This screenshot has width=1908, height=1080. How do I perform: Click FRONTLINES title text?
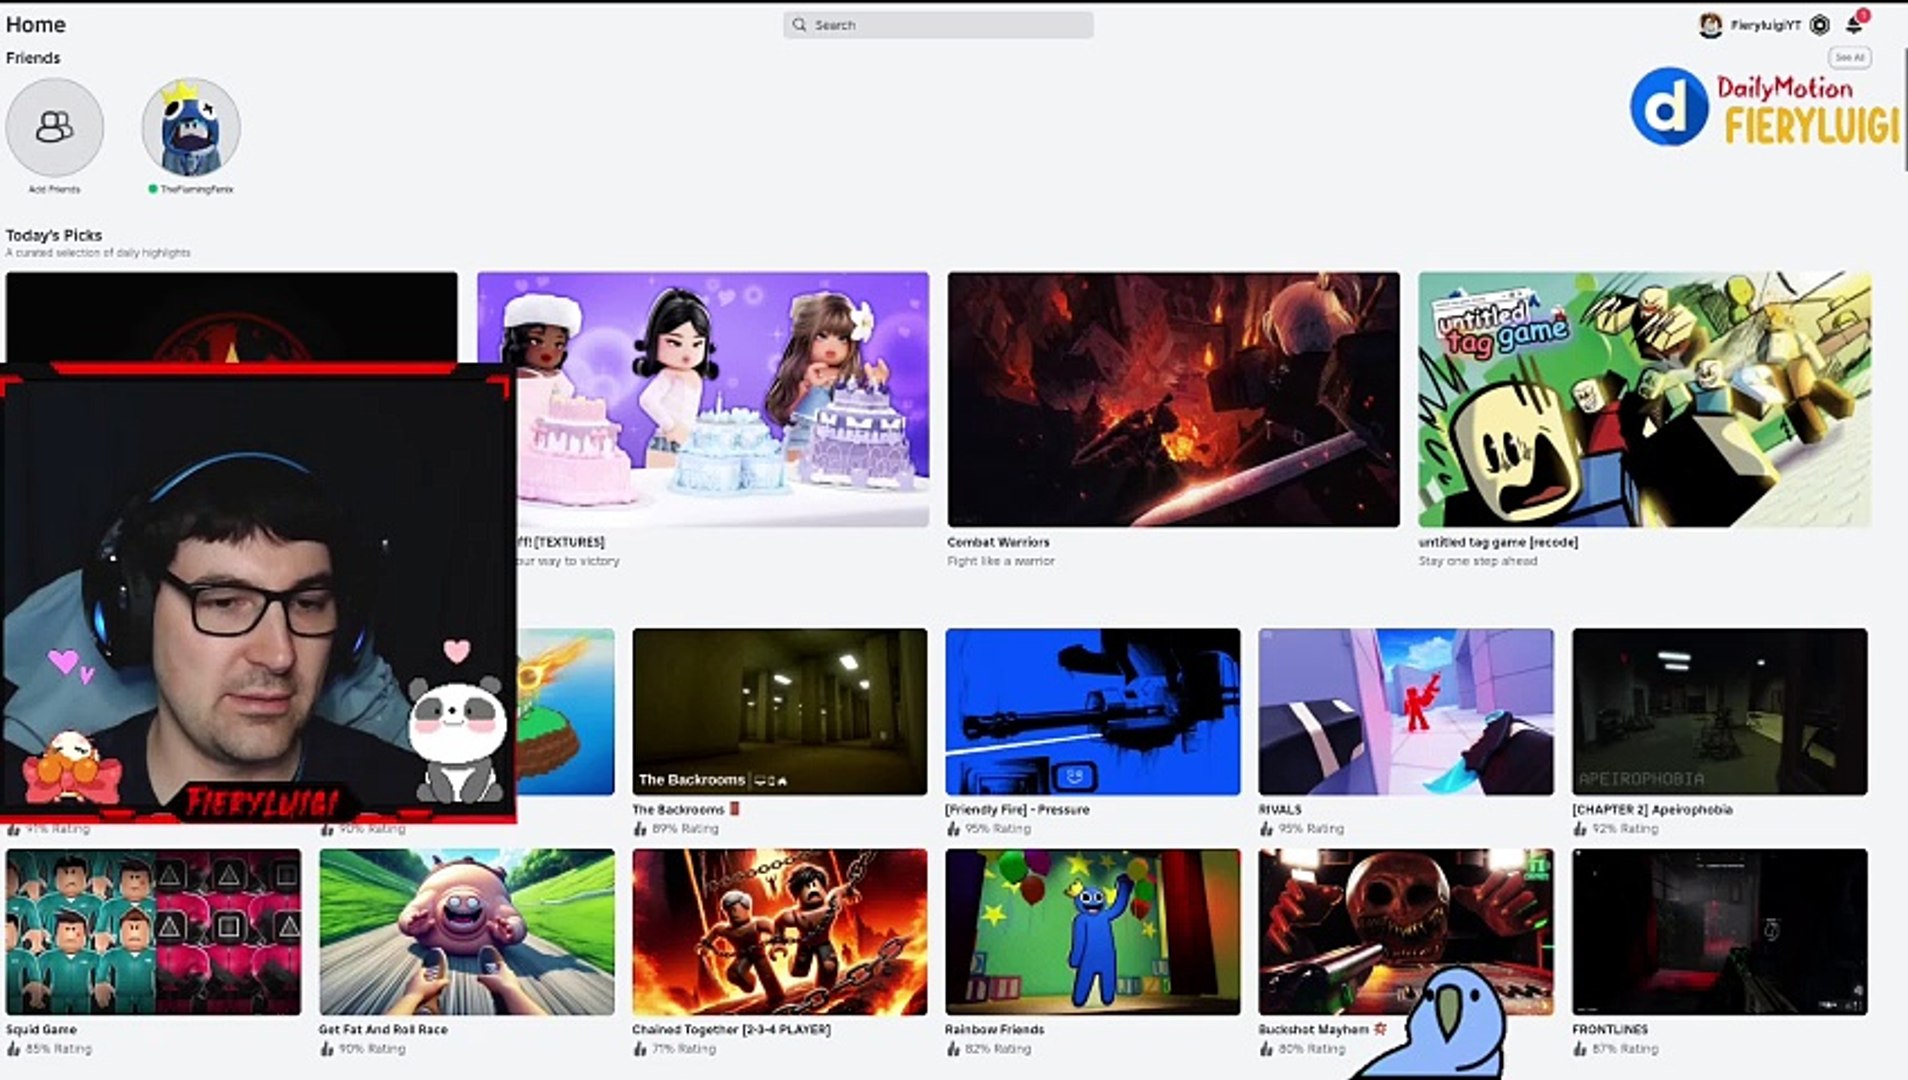tap(1610, 1029)
